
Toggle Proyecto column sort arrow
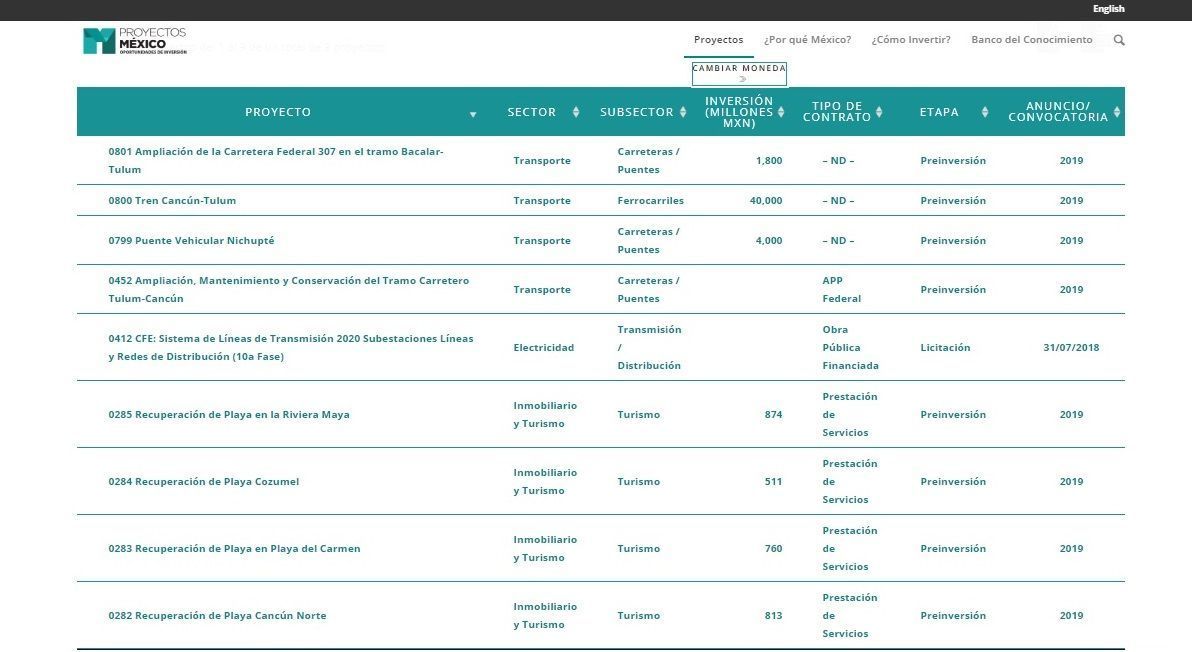coord(473,114)
